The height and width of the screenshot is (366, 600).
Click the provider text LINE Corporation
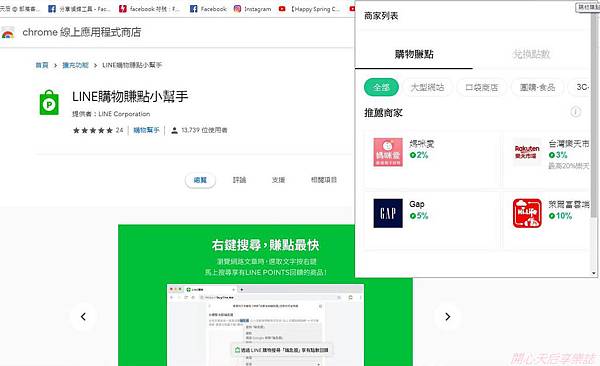point(124,114)
